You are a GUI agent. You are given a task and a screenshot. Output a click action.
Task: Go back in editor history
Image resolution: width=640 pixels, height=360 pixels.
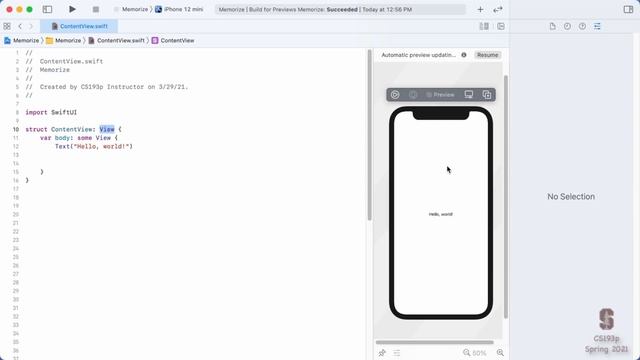click(20, 26)
